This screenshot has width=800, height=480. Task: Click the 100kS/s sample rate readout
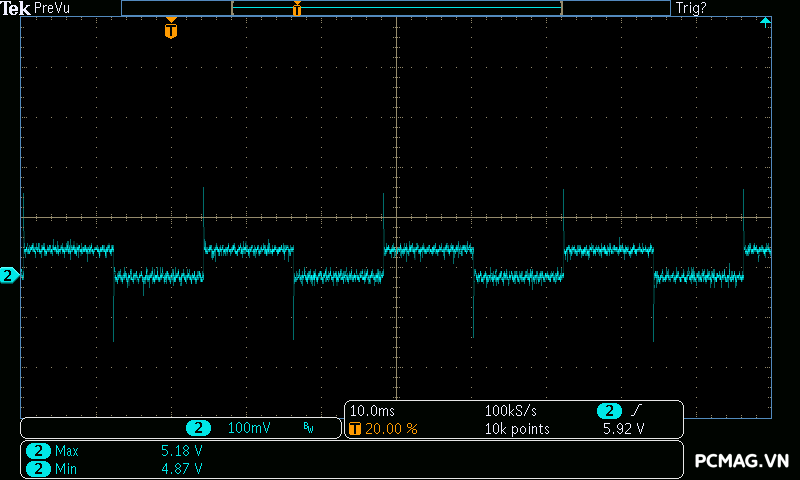[x=511, y=411]
